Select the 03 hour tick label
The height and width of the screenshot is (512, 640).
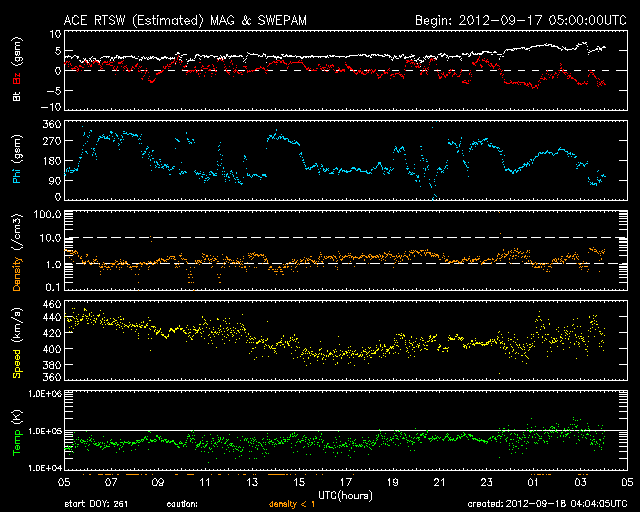pos(580,482)
